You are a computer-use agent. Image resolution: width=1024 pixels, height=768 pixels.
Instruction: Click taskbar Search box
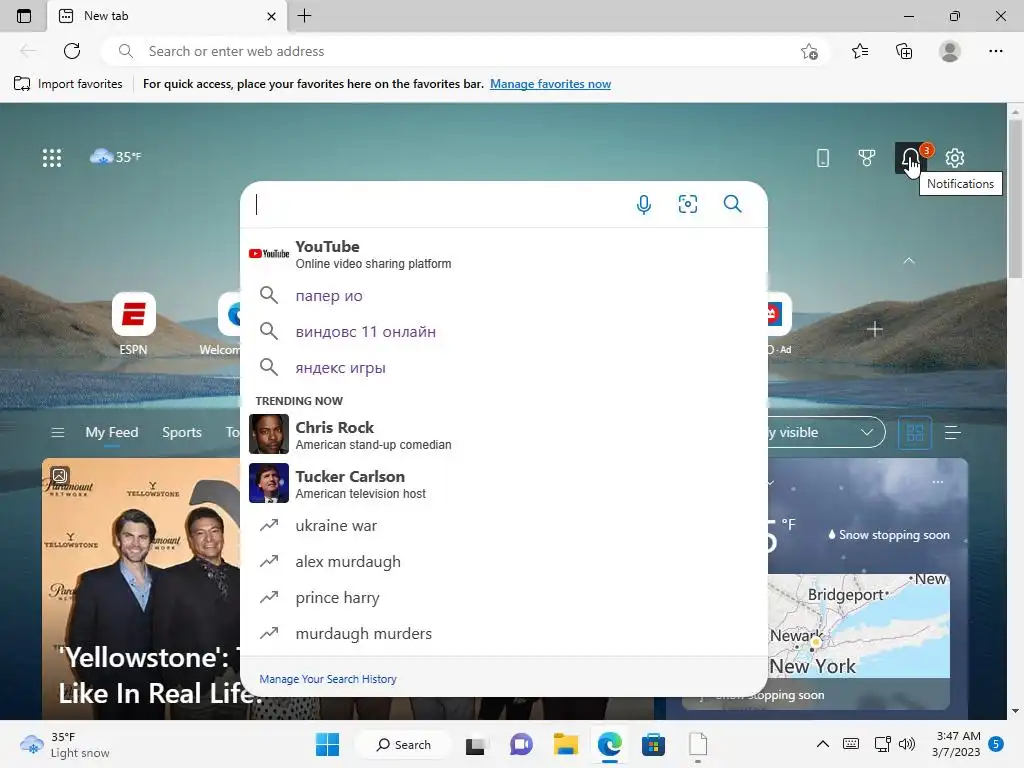pos(404,744)
